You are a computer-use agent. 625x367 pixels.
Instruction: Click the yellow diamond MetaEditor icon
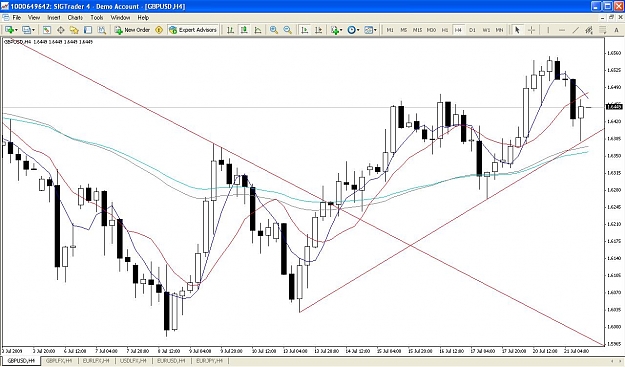[x=159, y=30]
